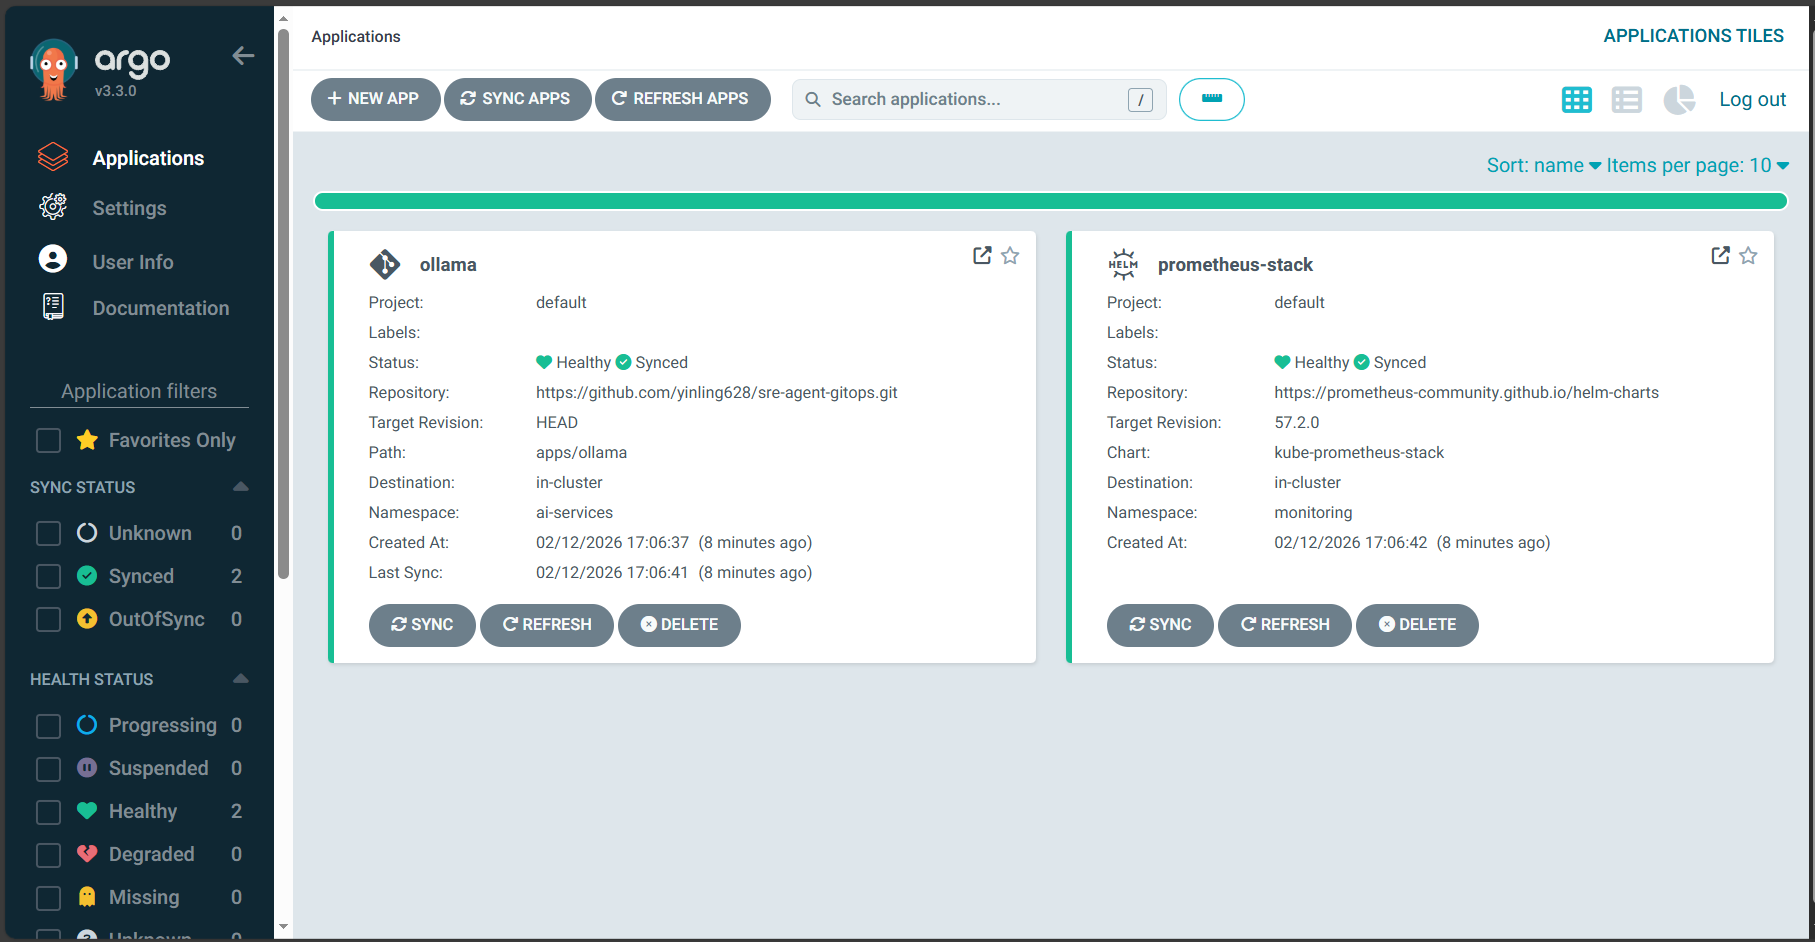The width and height of the screenshot is (1815, 942).
Task: Click the green health status bar
Action: click(x=1050, y=201)
